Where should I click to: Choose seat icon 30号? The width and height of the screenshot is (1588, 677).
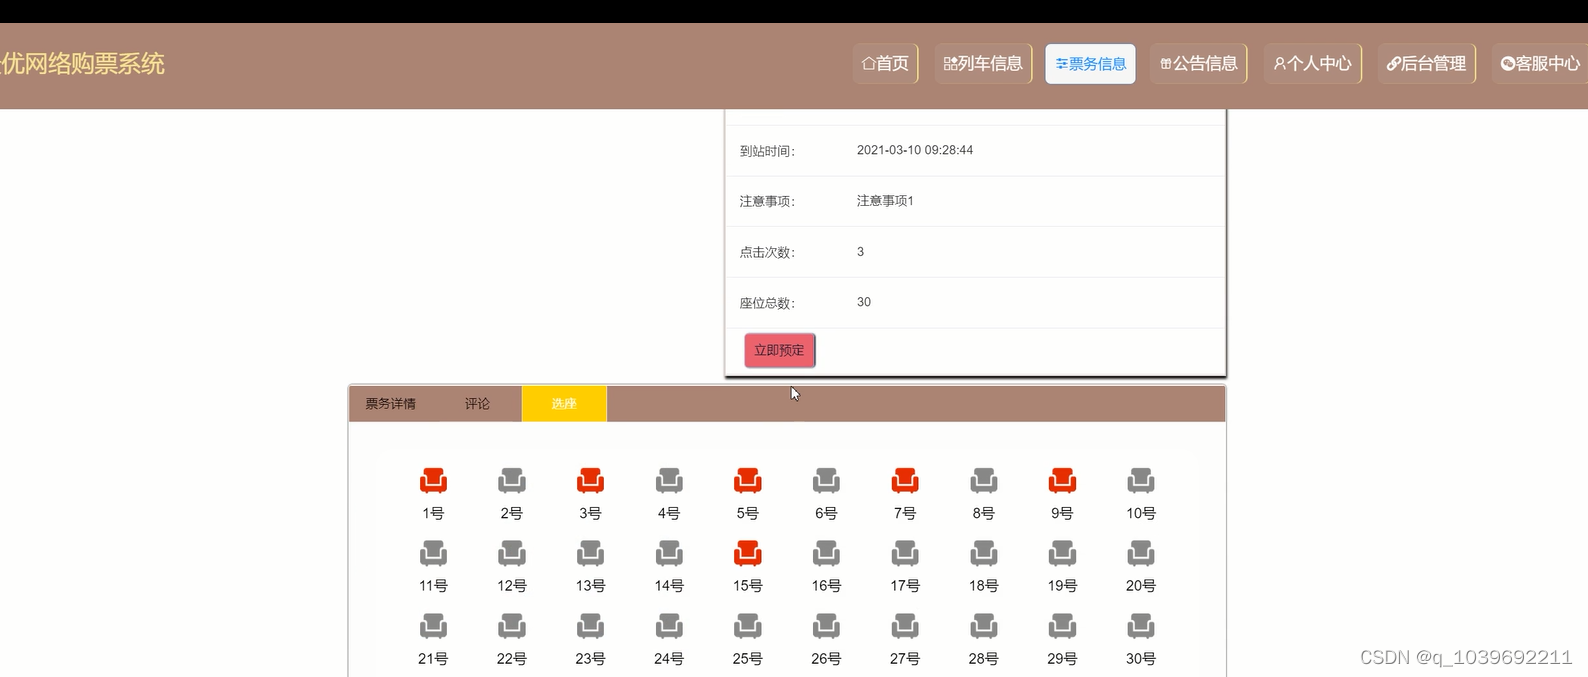click(x=1141, y=626)
